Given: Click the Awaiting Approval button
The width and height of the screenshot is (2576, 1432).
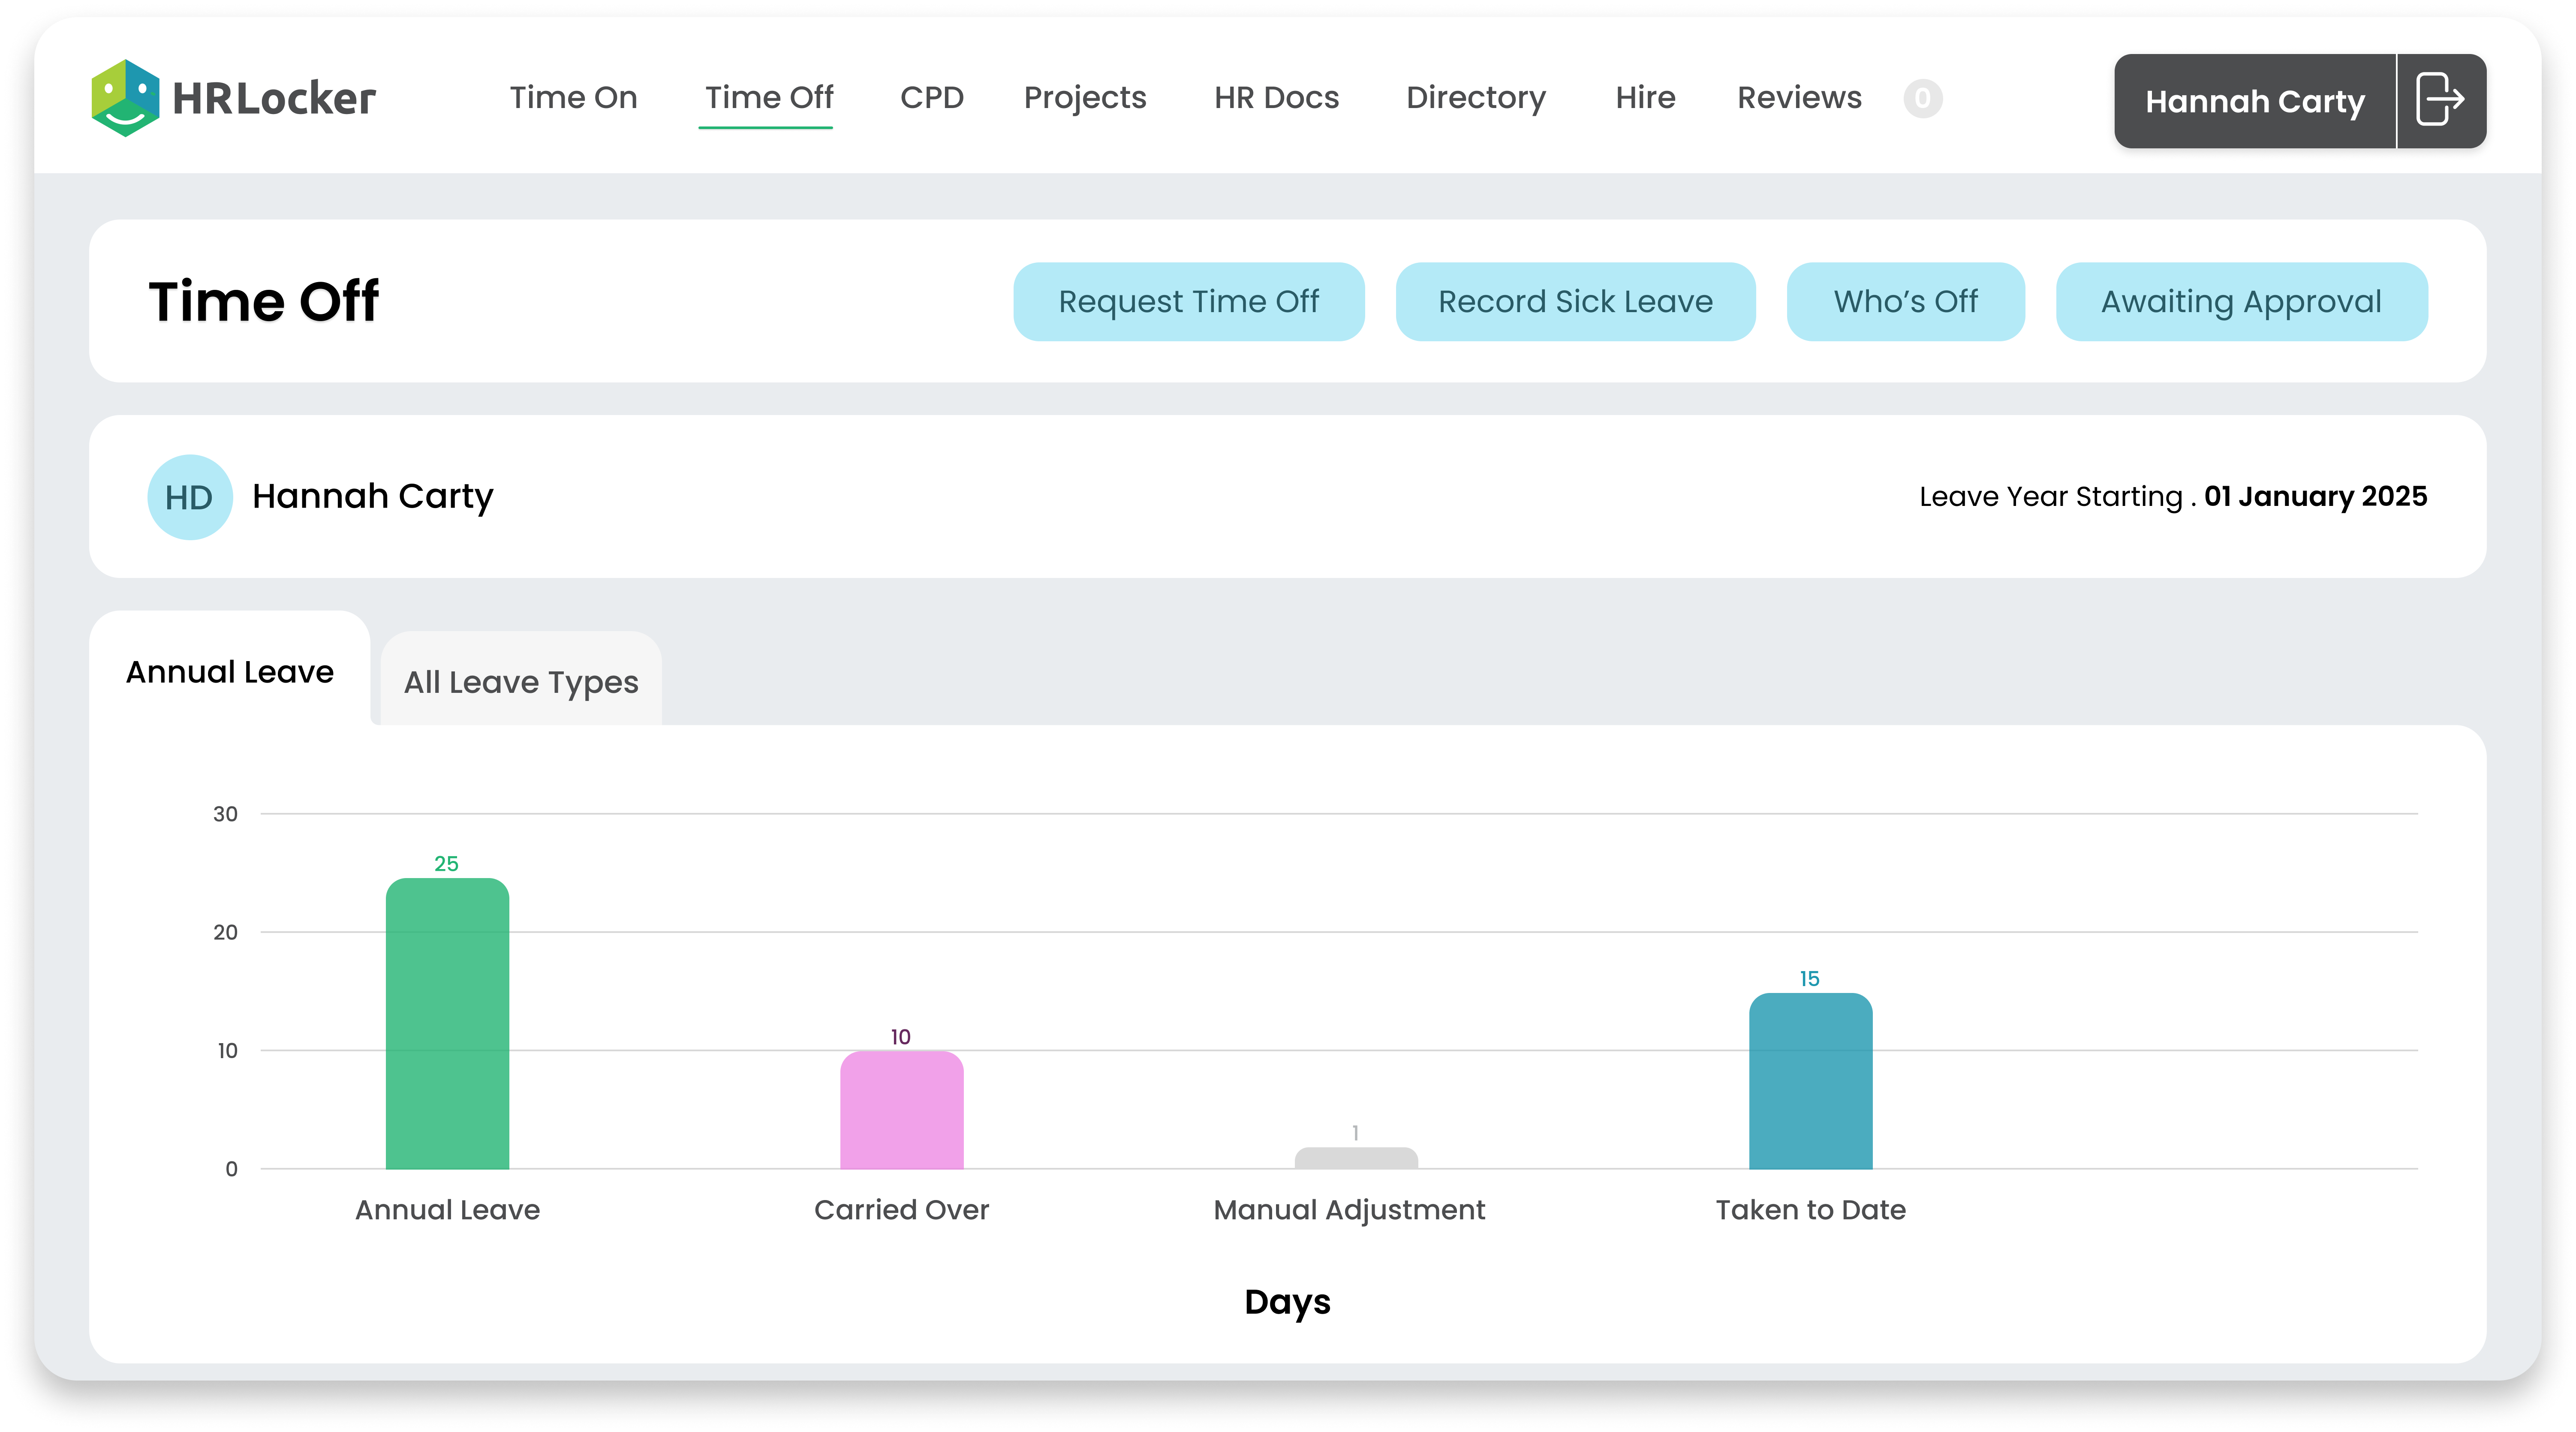Looking at the screenshot, I should pos(2241,302).
